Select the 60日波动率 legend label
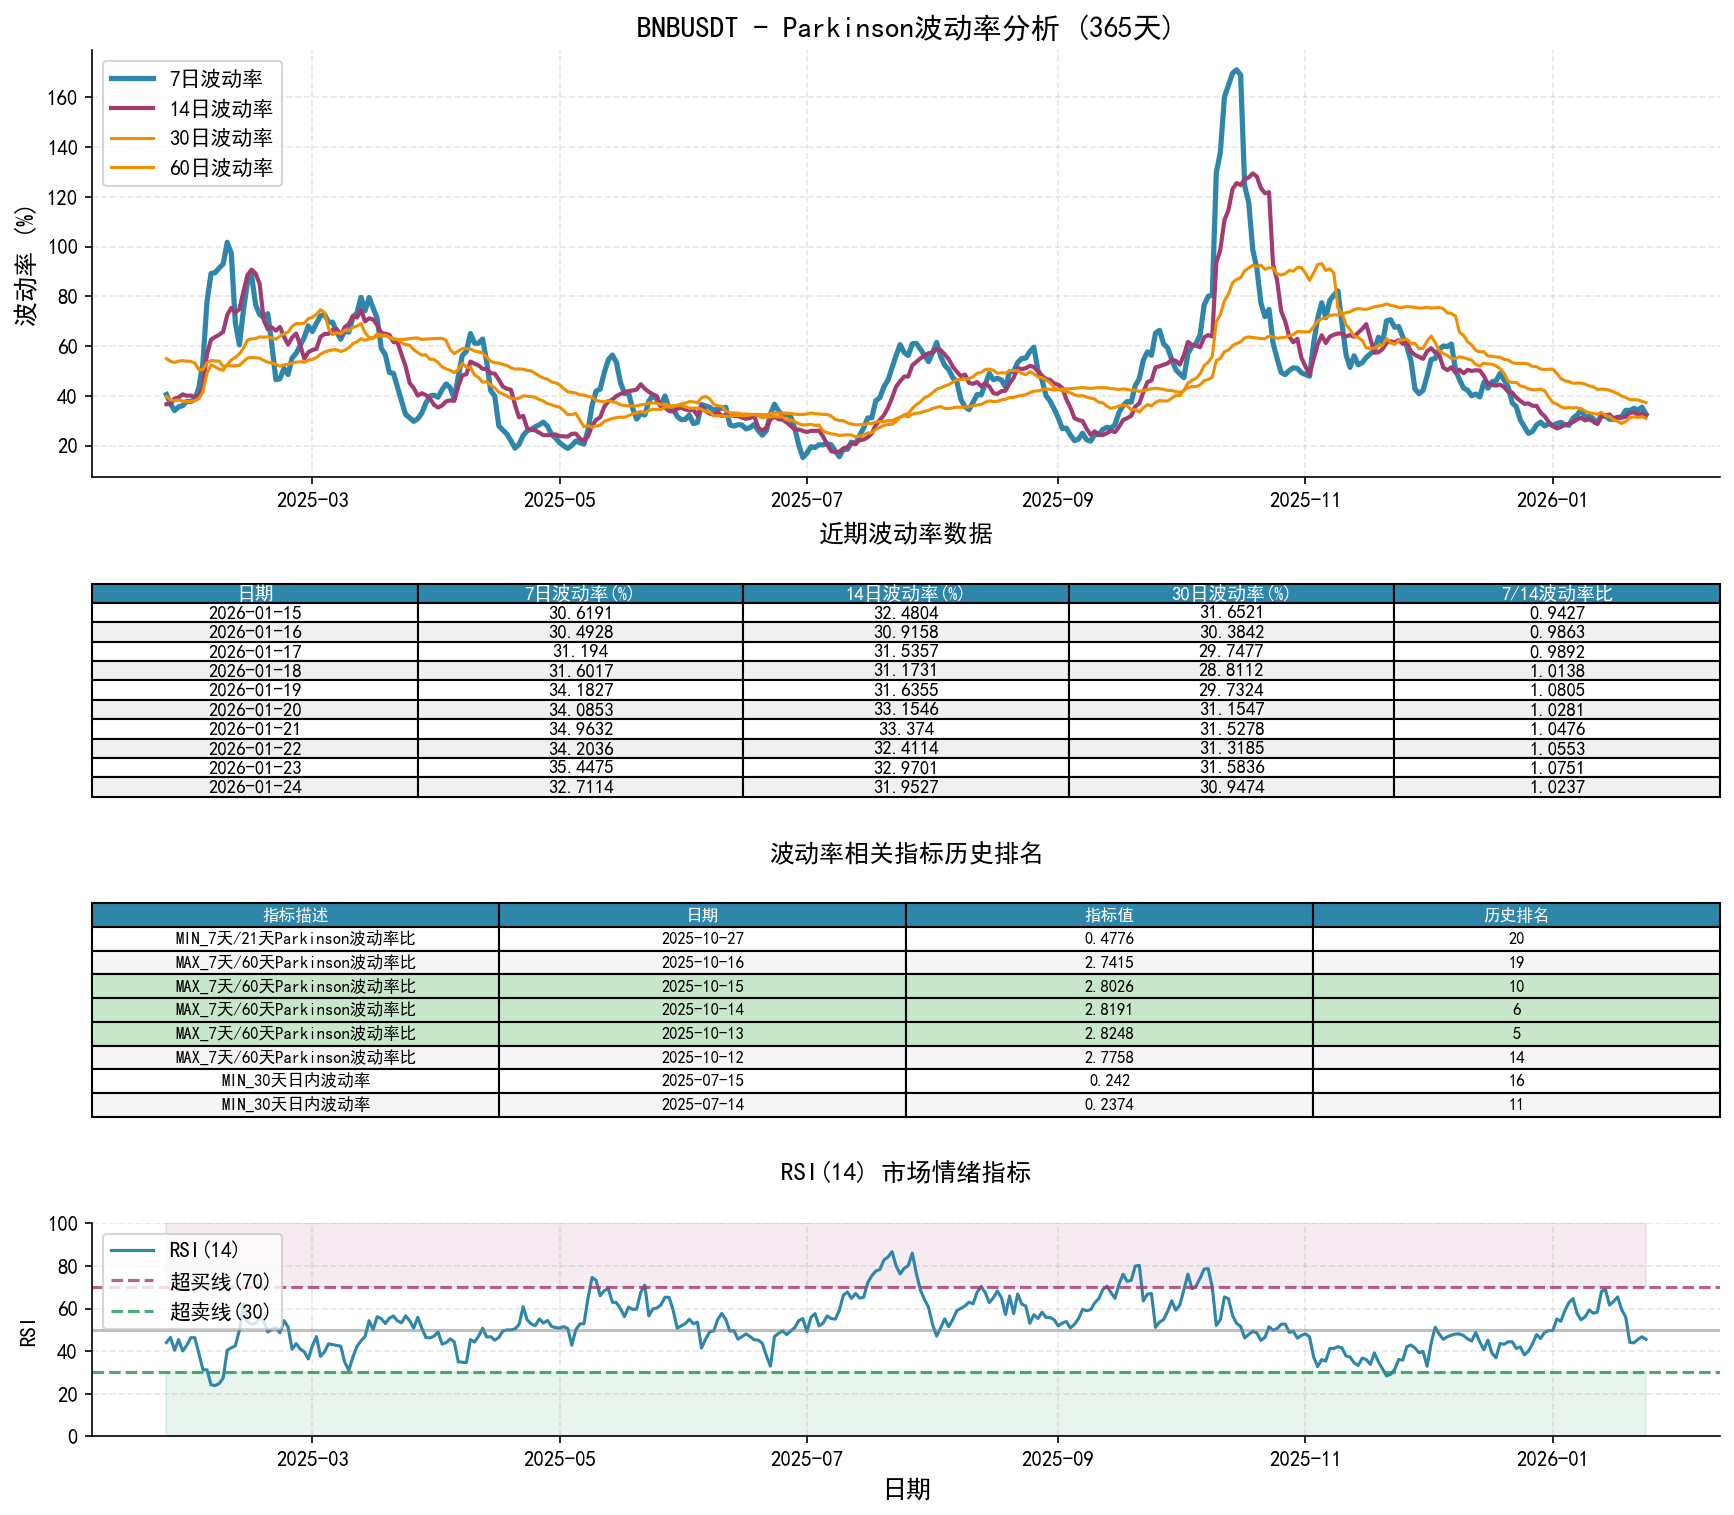The height and width of the screenshot is (1515, 1734). pyautogui.click(x=220, y=168)
